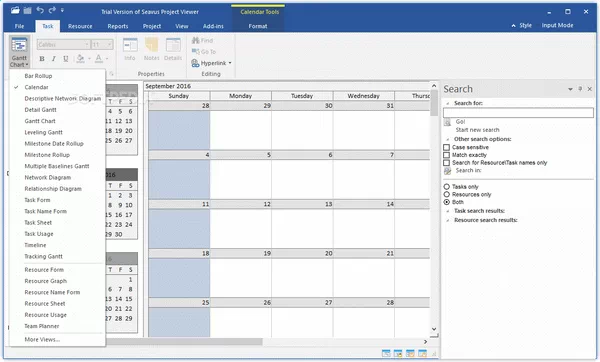Viewport: 600px width, 362px height.
Task: Select the Tasks only radio button
Action: coord(446,187)
